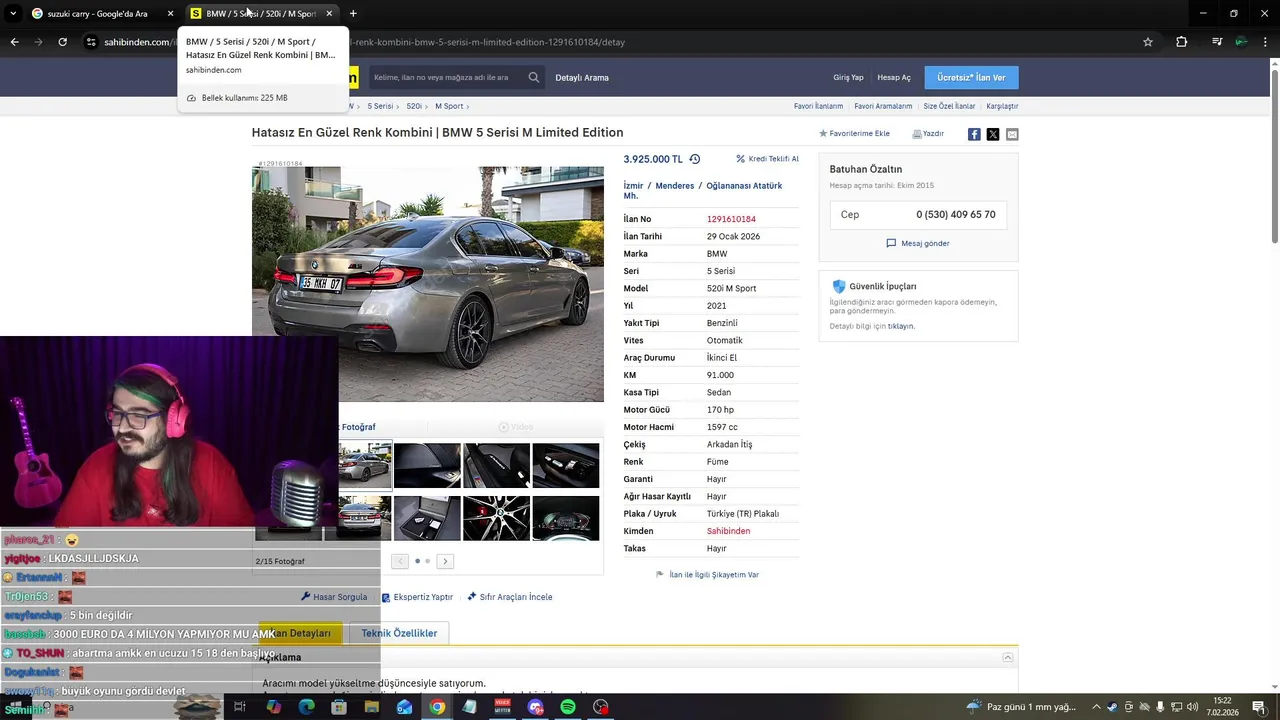Click Ekspertiz Yaptır link
Viewport: 1280px width, 720px height.
(417, 597)
